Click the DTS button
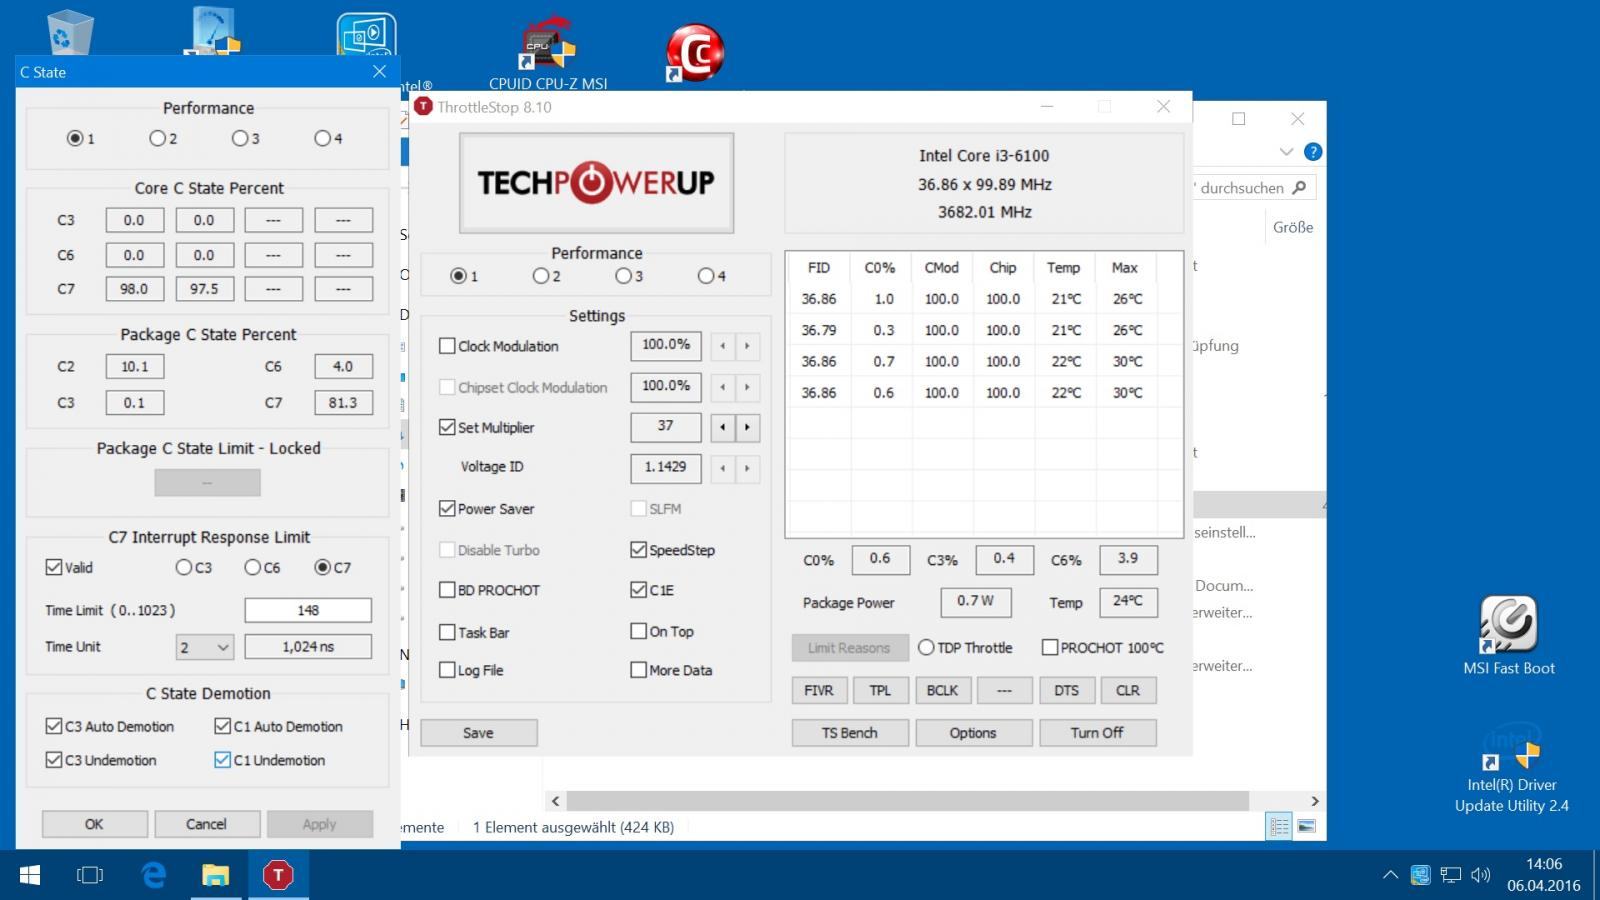This screenshot has width=1600, height=900. coord(1066,690)
